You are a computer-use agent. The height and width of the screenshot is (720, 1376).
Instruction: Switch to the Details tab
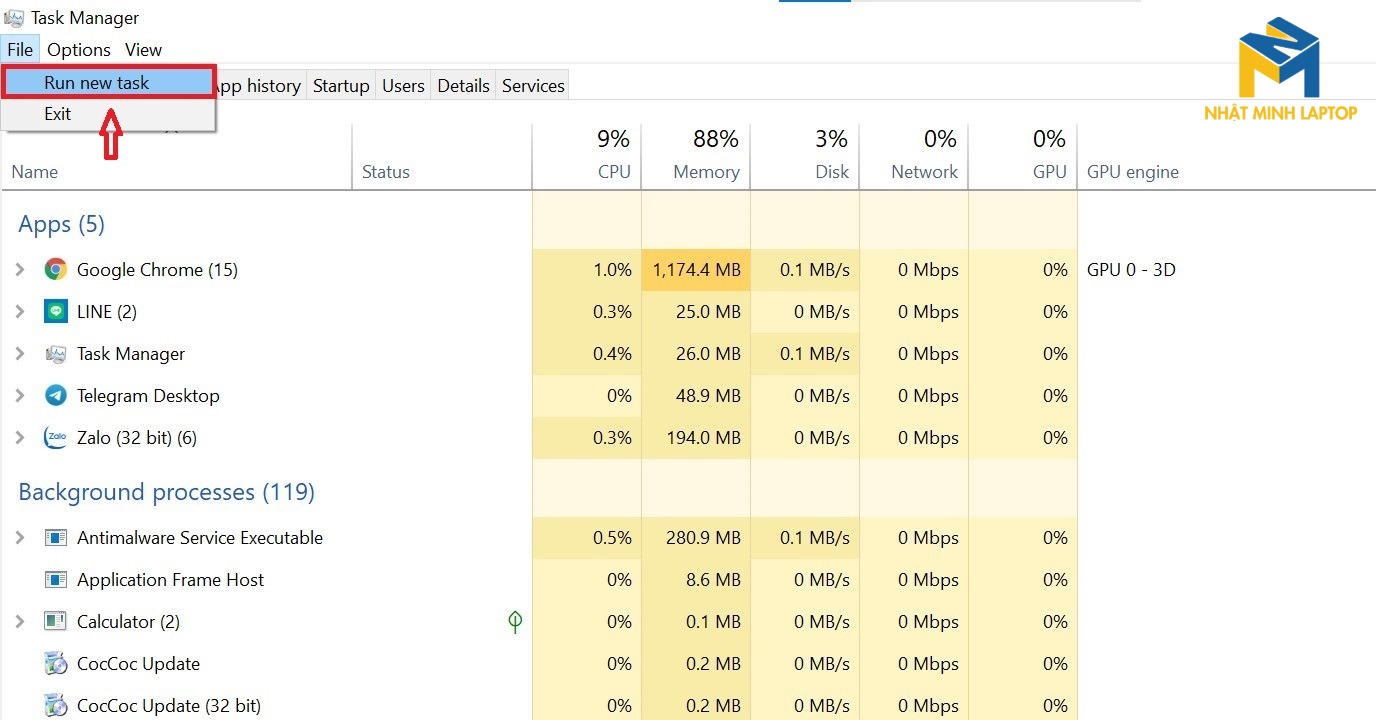[464, 86]
